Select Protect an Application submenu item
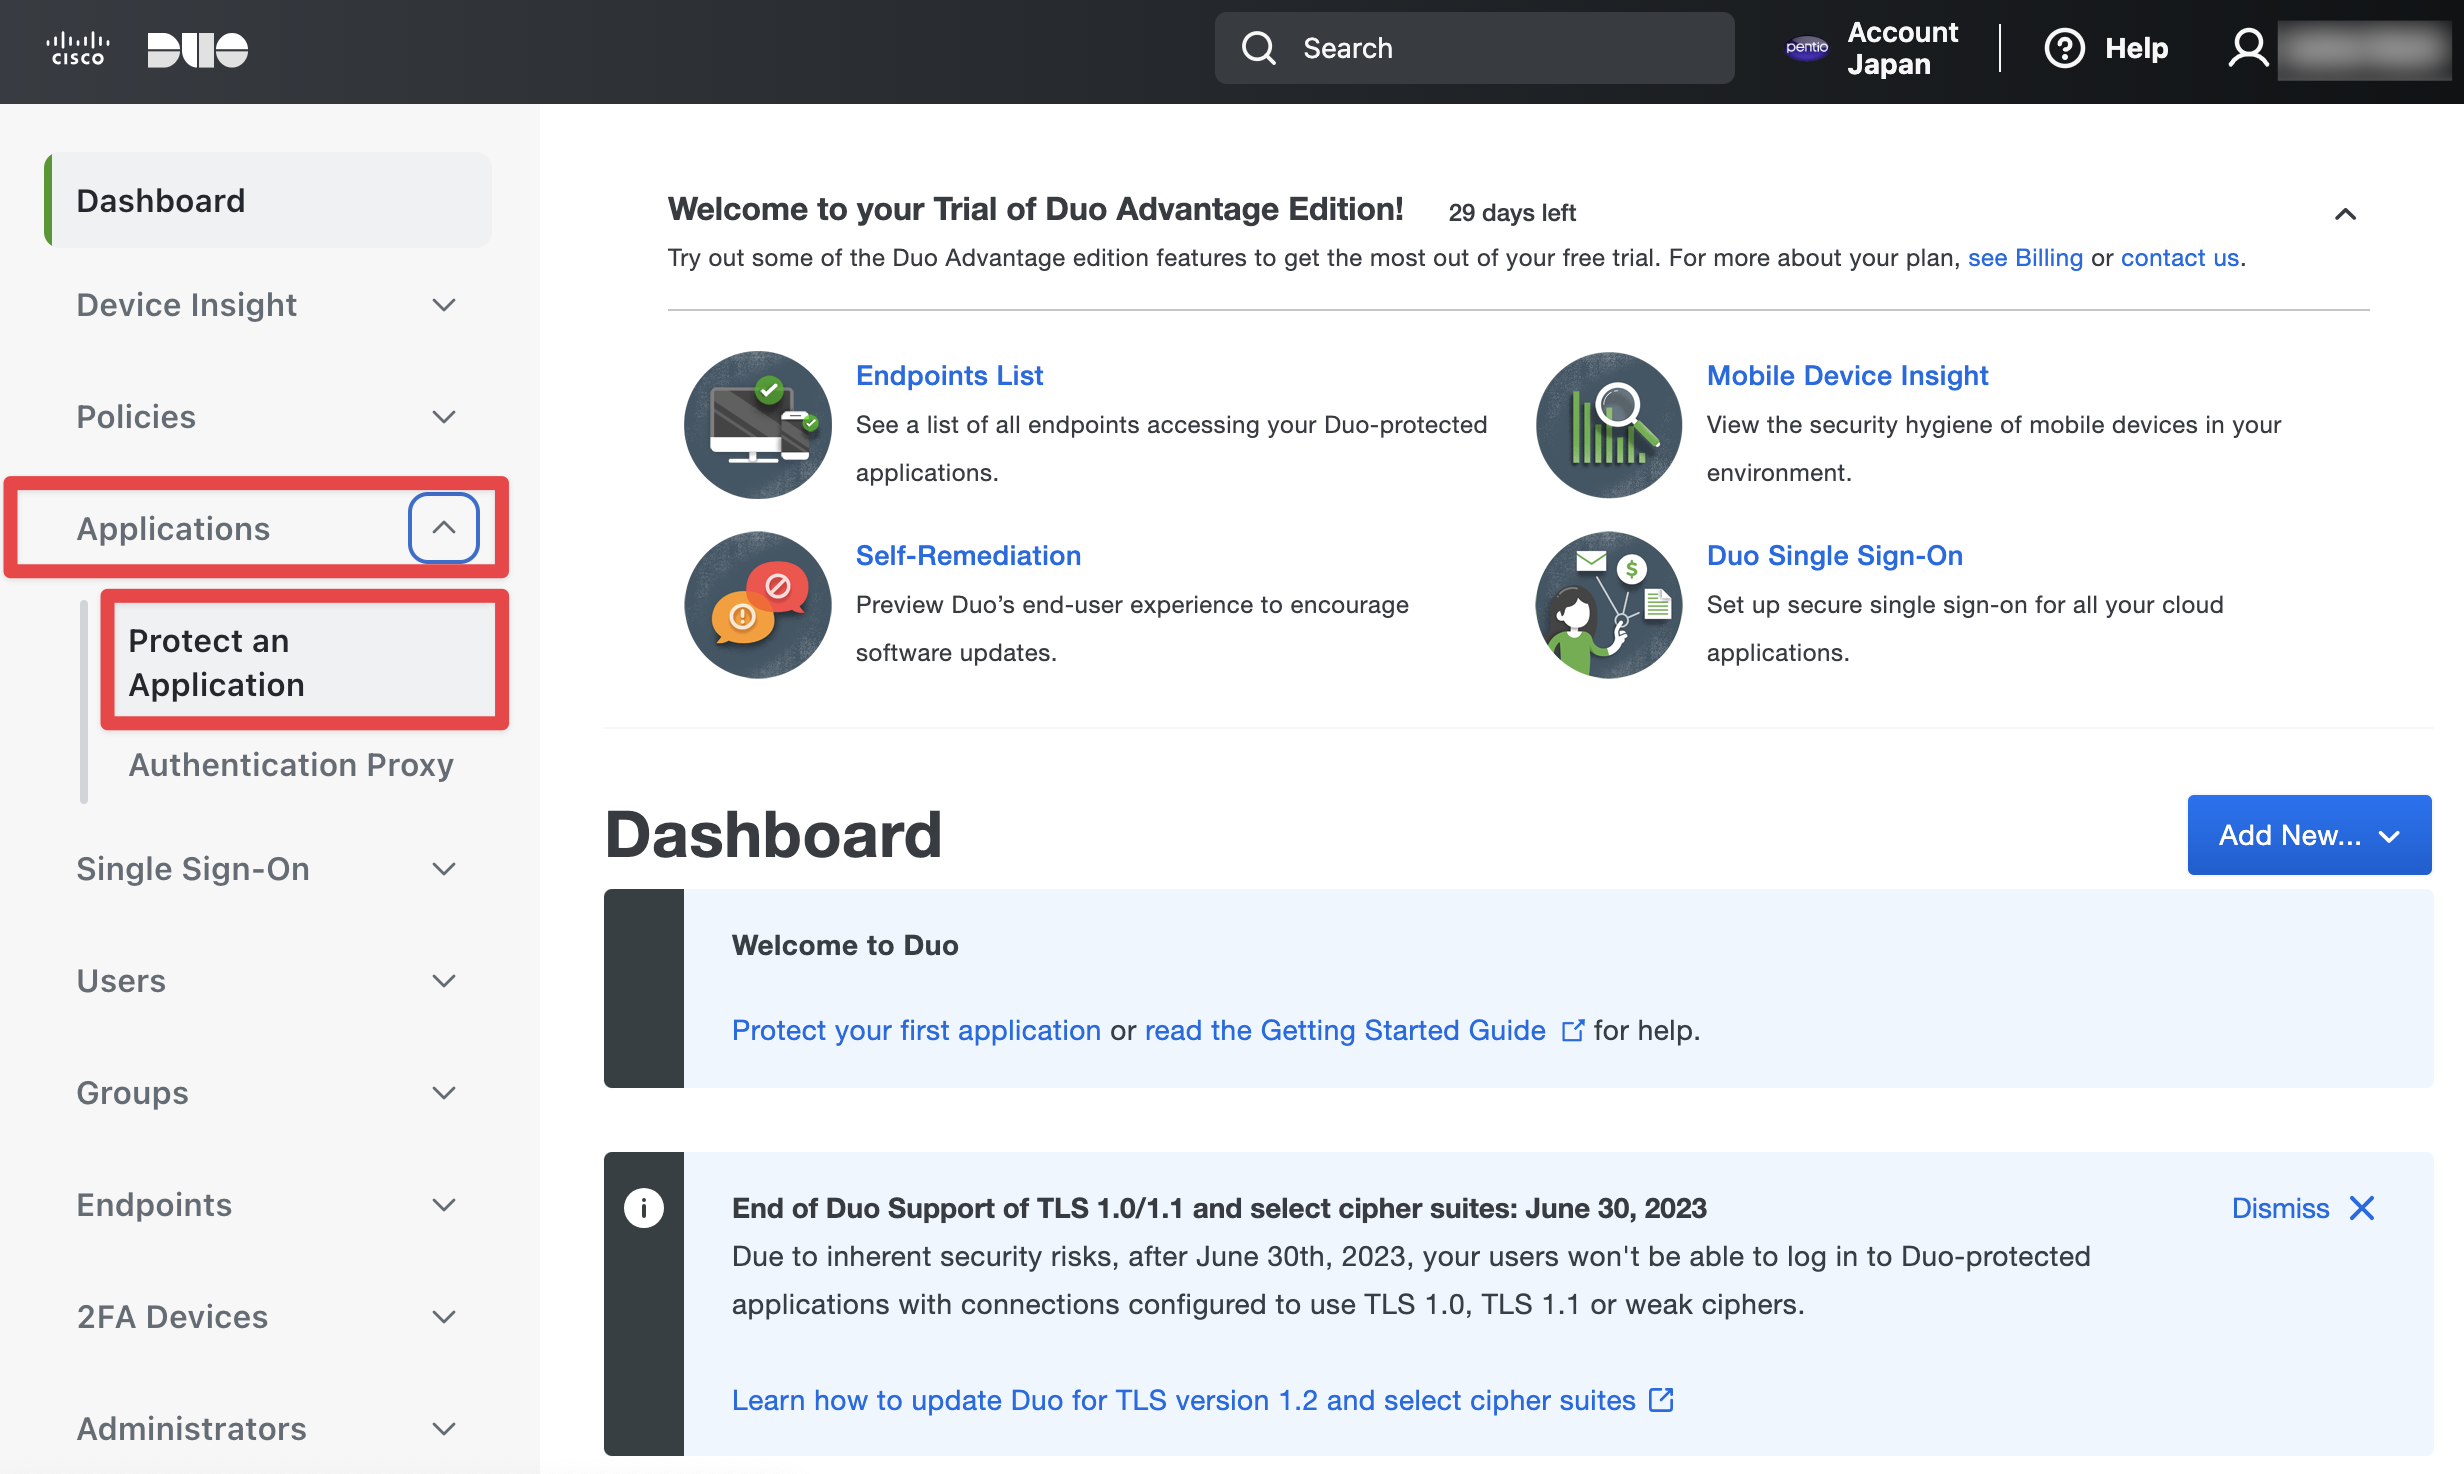 coord(304,662)
